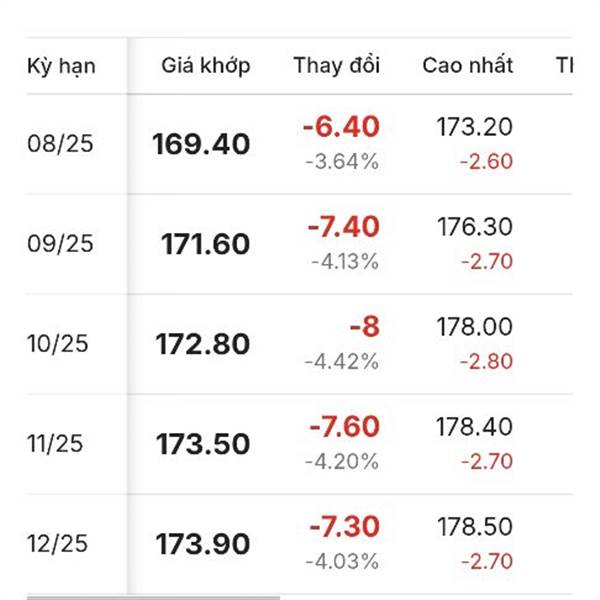Click the 169.40 matched price
600x600 pixels.
[201, 144]
